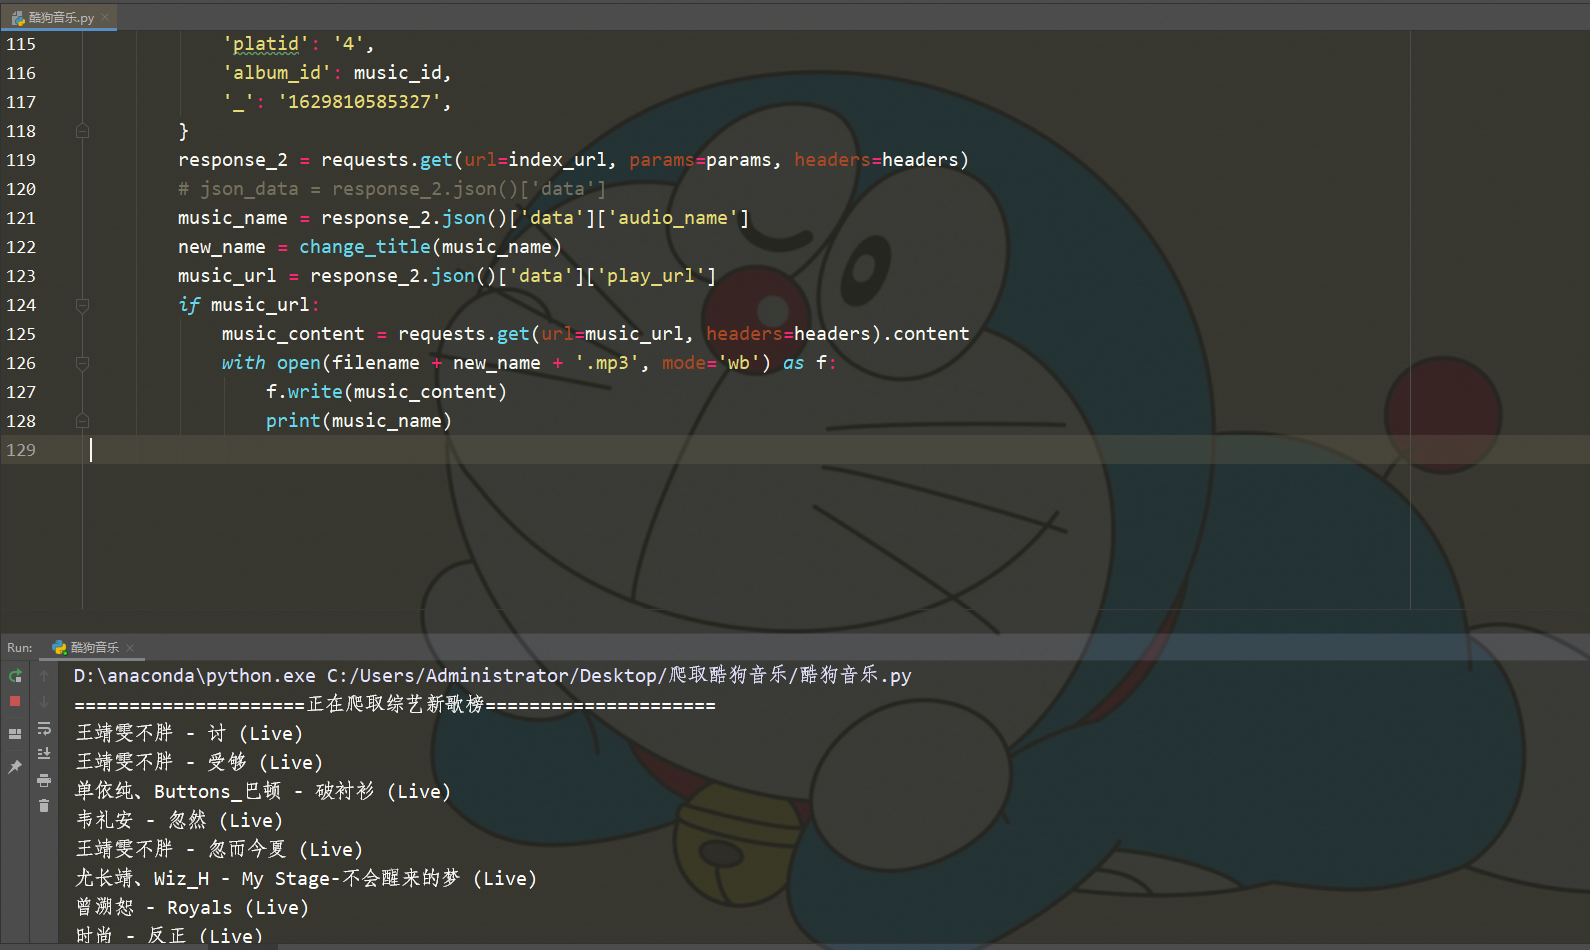Collapse the 'if music_url' block at line 124
Image resolution: width=1590 pixels, height=950 pixels.
pos(82,305)
